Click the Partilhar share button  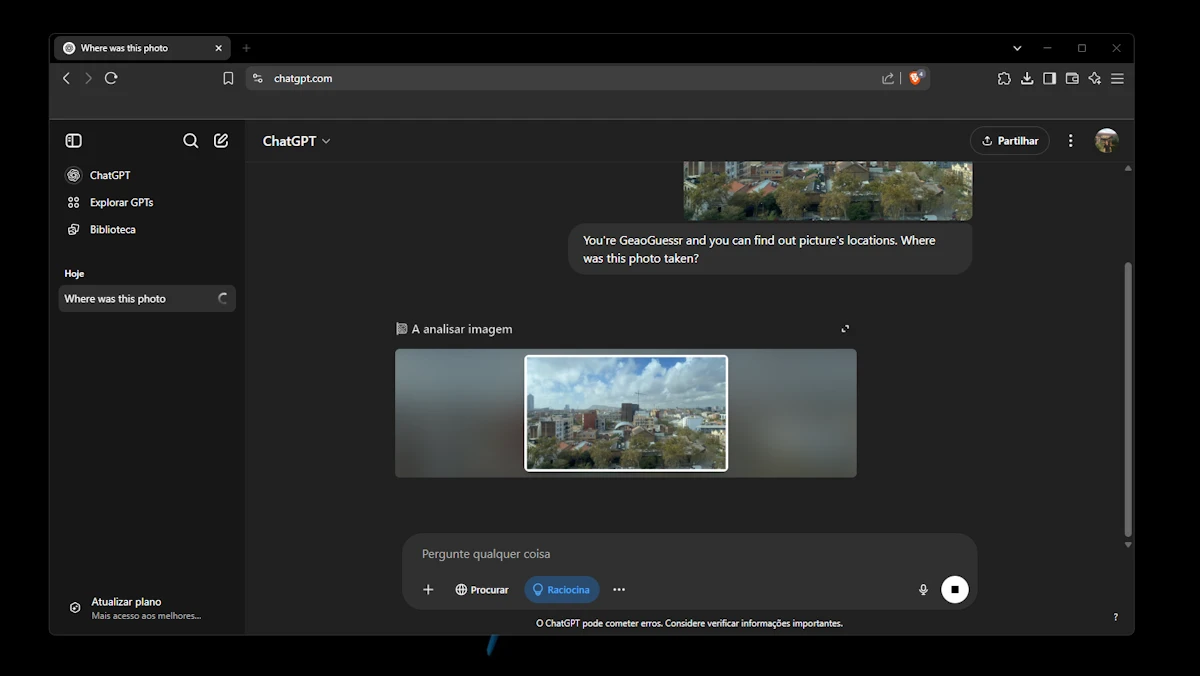(1009, 141)
